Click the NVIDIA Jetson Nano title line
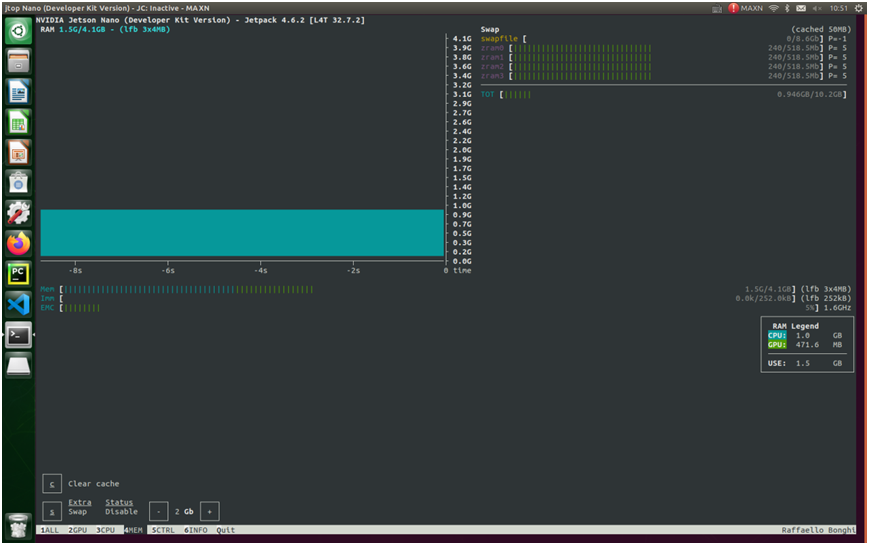 click(200, 20)
